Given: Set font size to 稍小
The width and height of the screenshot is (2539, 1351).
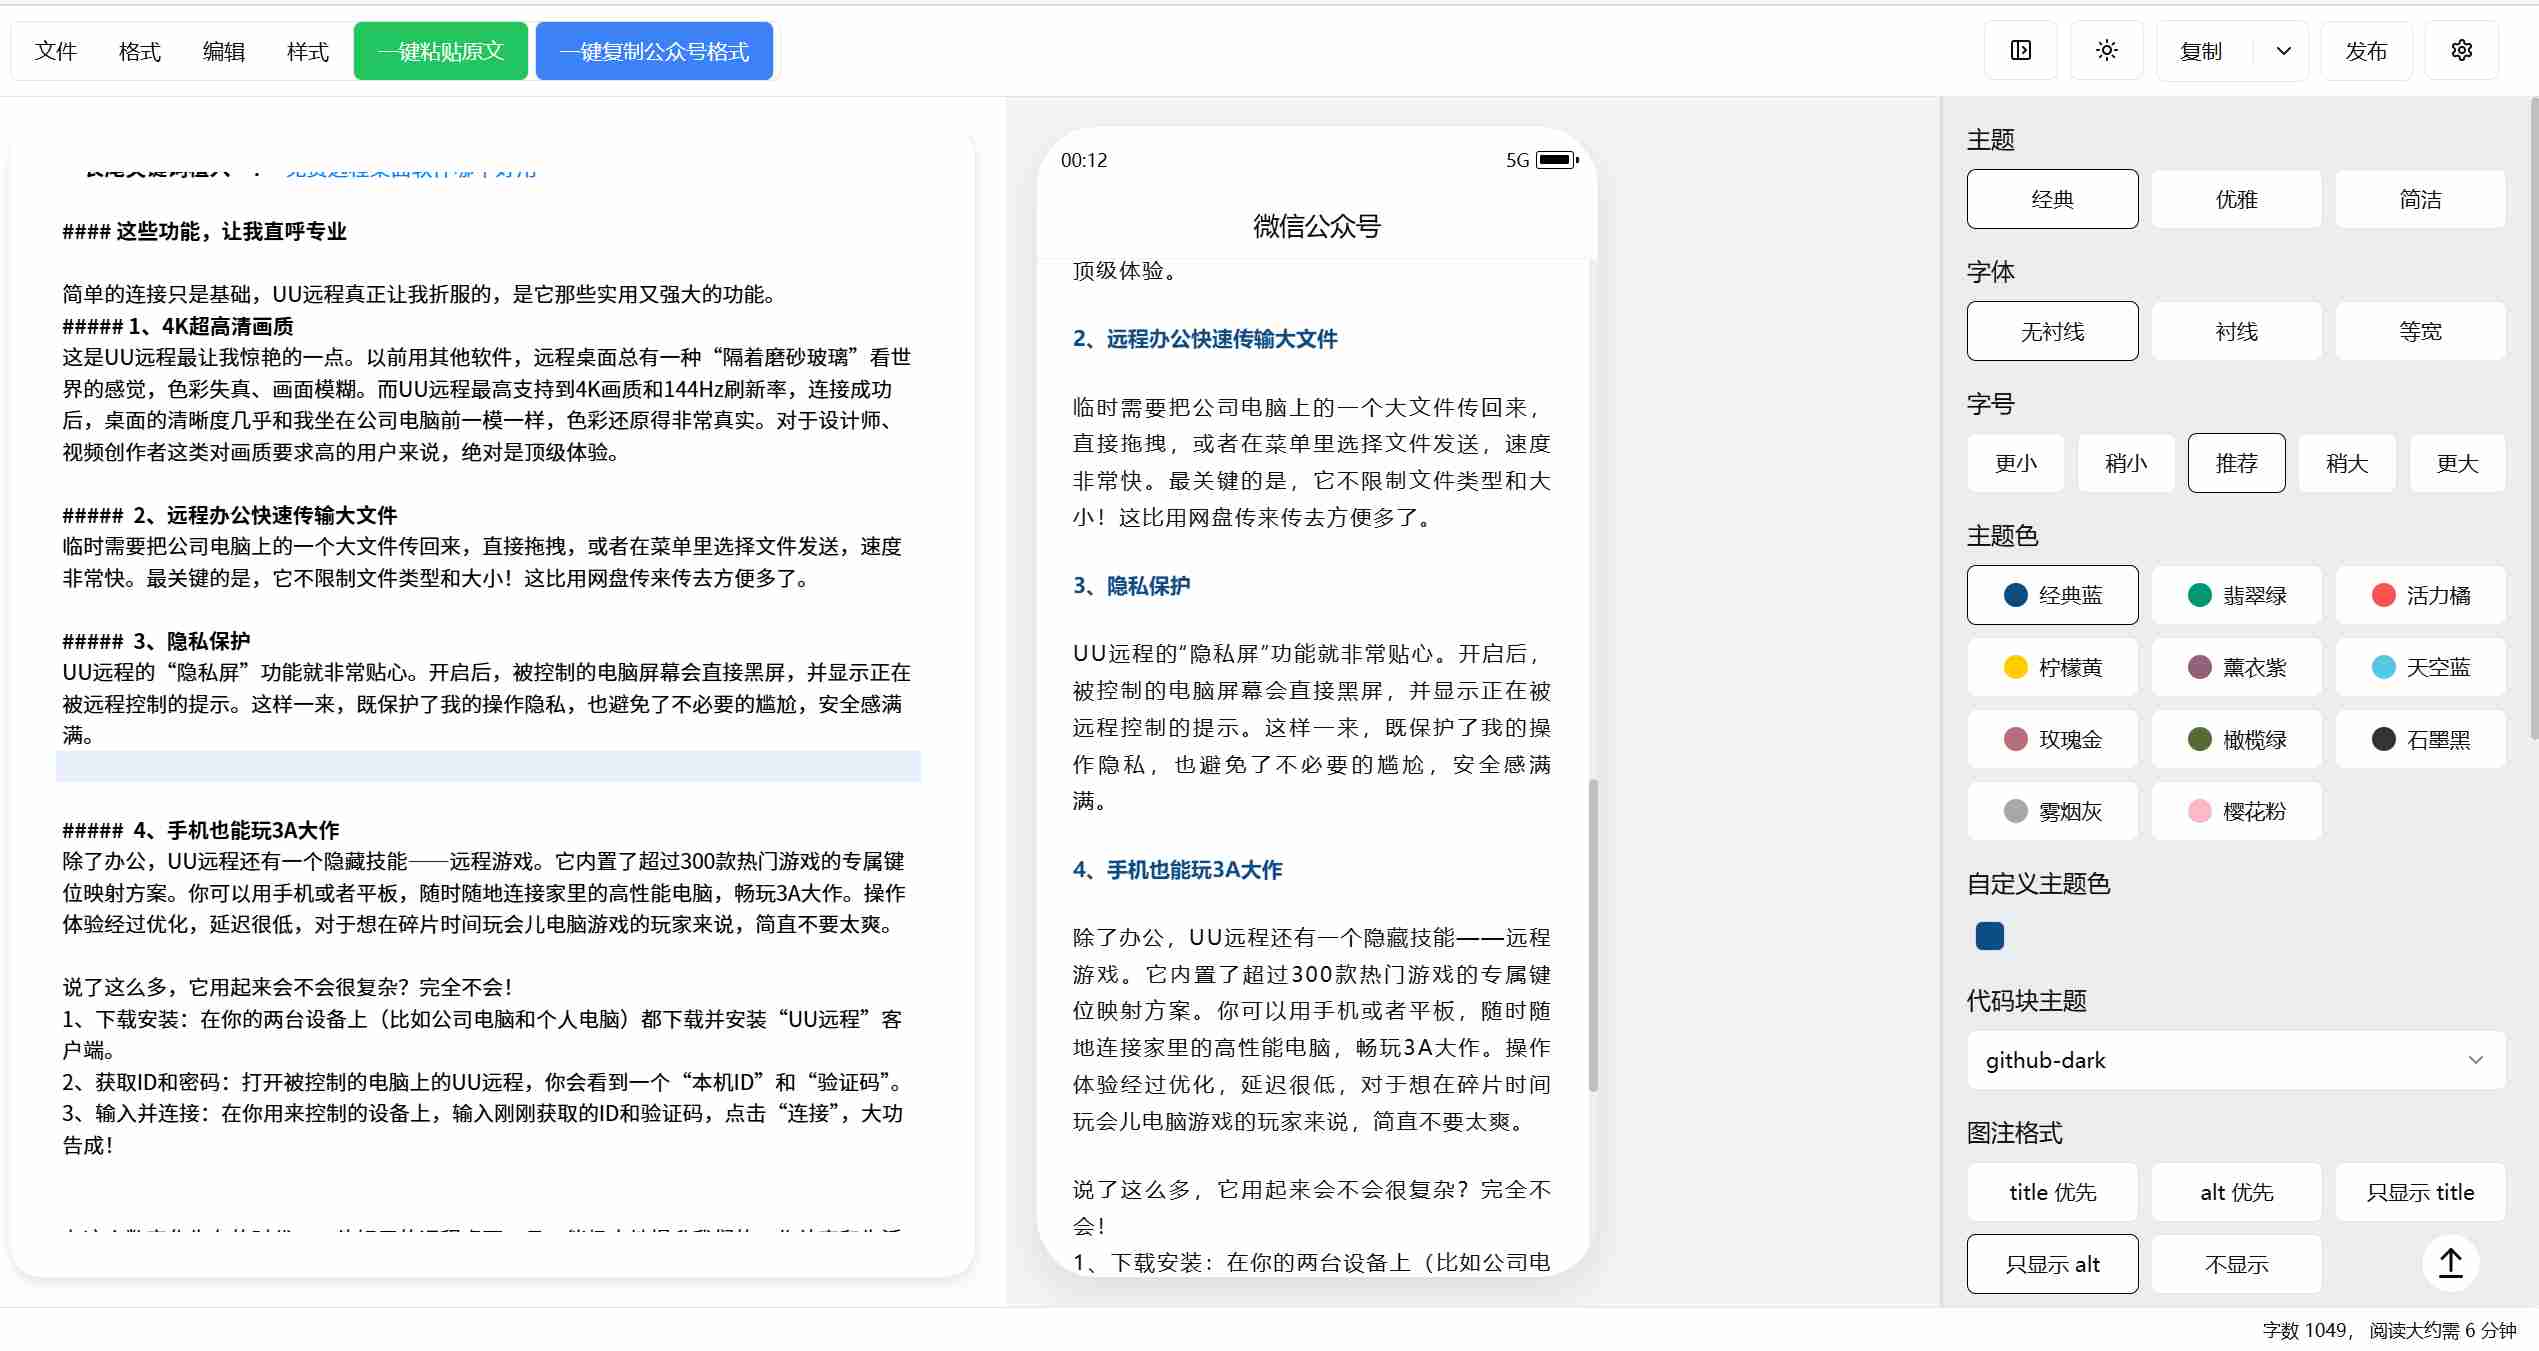Looking at the screenshot, I should (x=2126, y=463).
